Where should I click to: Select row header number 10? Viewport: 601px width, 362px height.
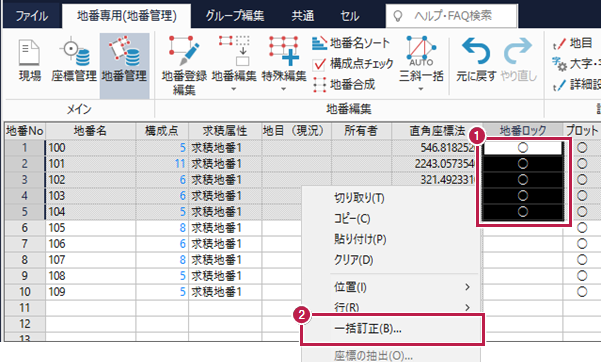(25, 292)
